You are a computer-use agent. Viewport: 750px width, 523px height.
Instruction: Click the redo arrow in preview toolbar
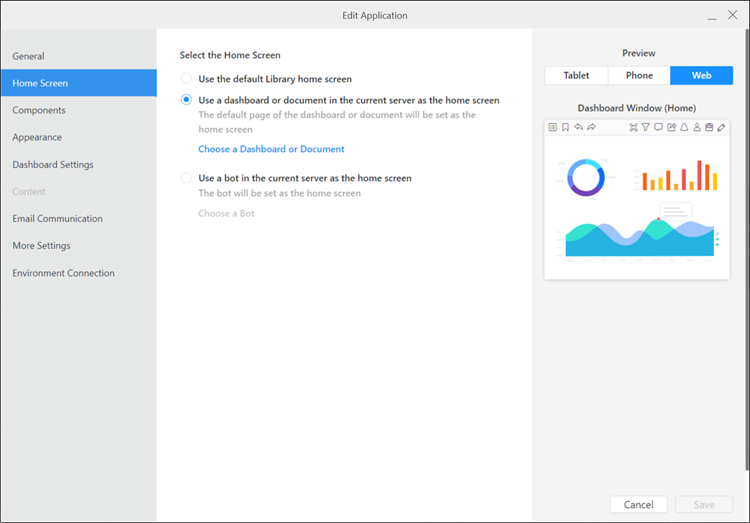point(592,128)
